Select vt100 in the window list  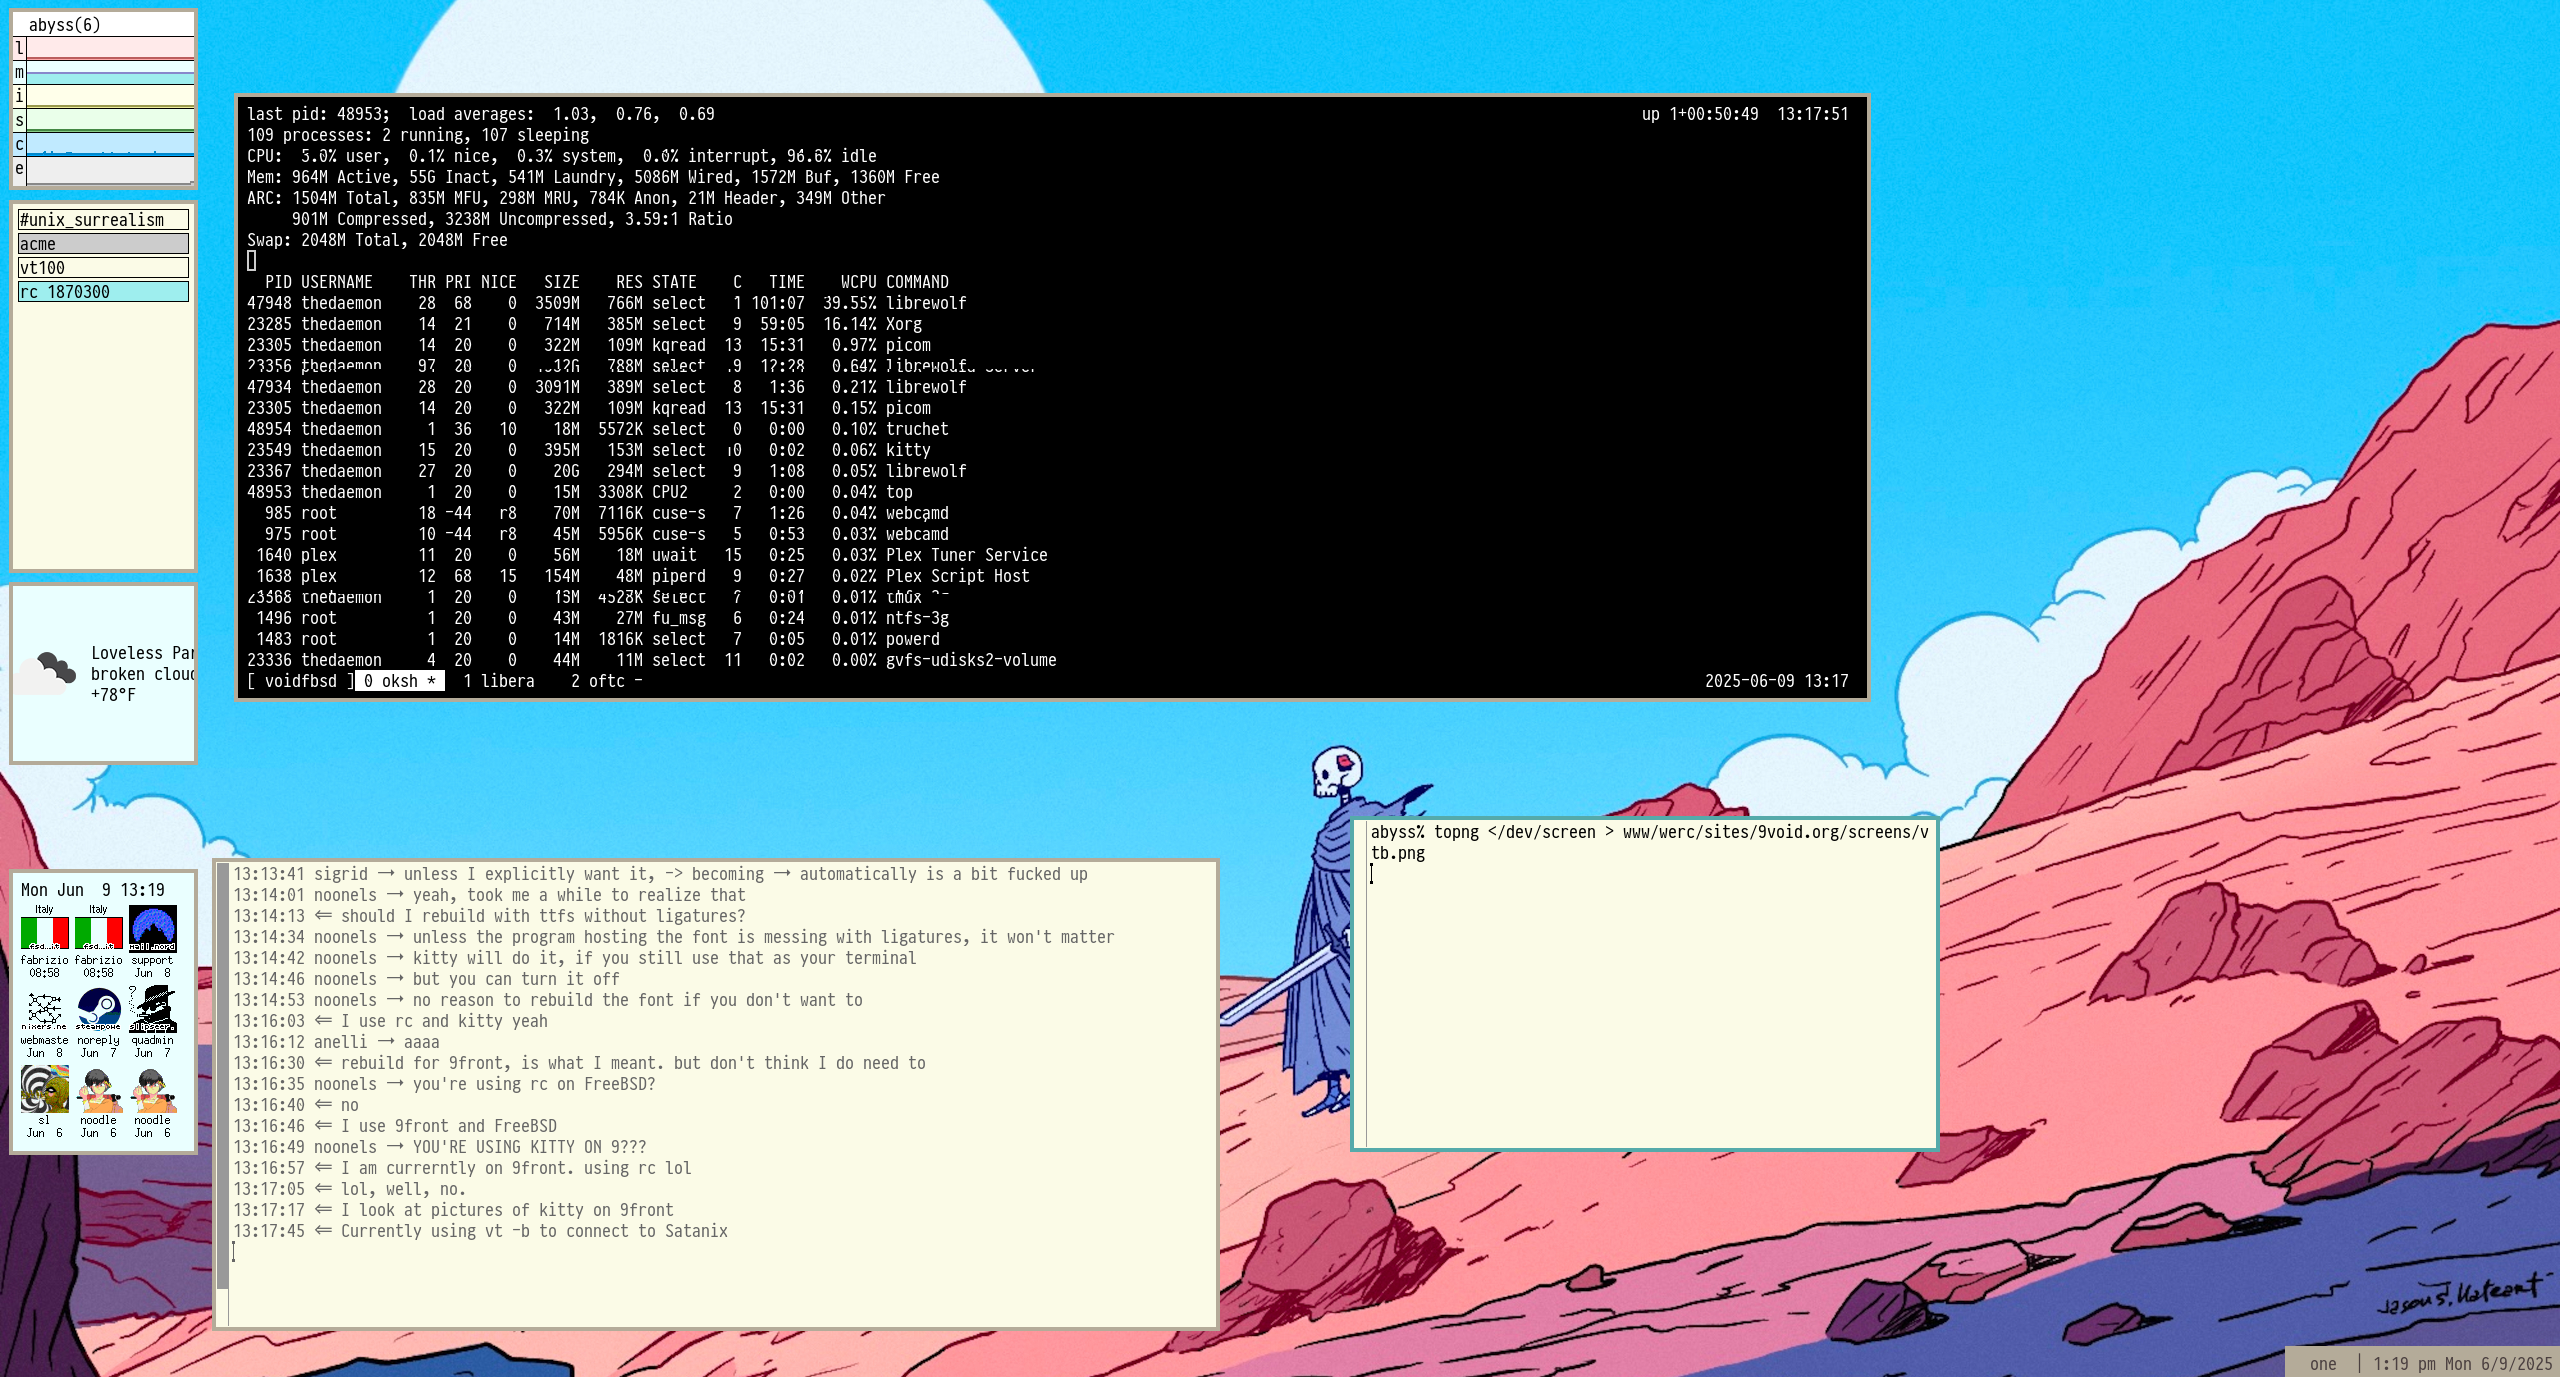103,268
